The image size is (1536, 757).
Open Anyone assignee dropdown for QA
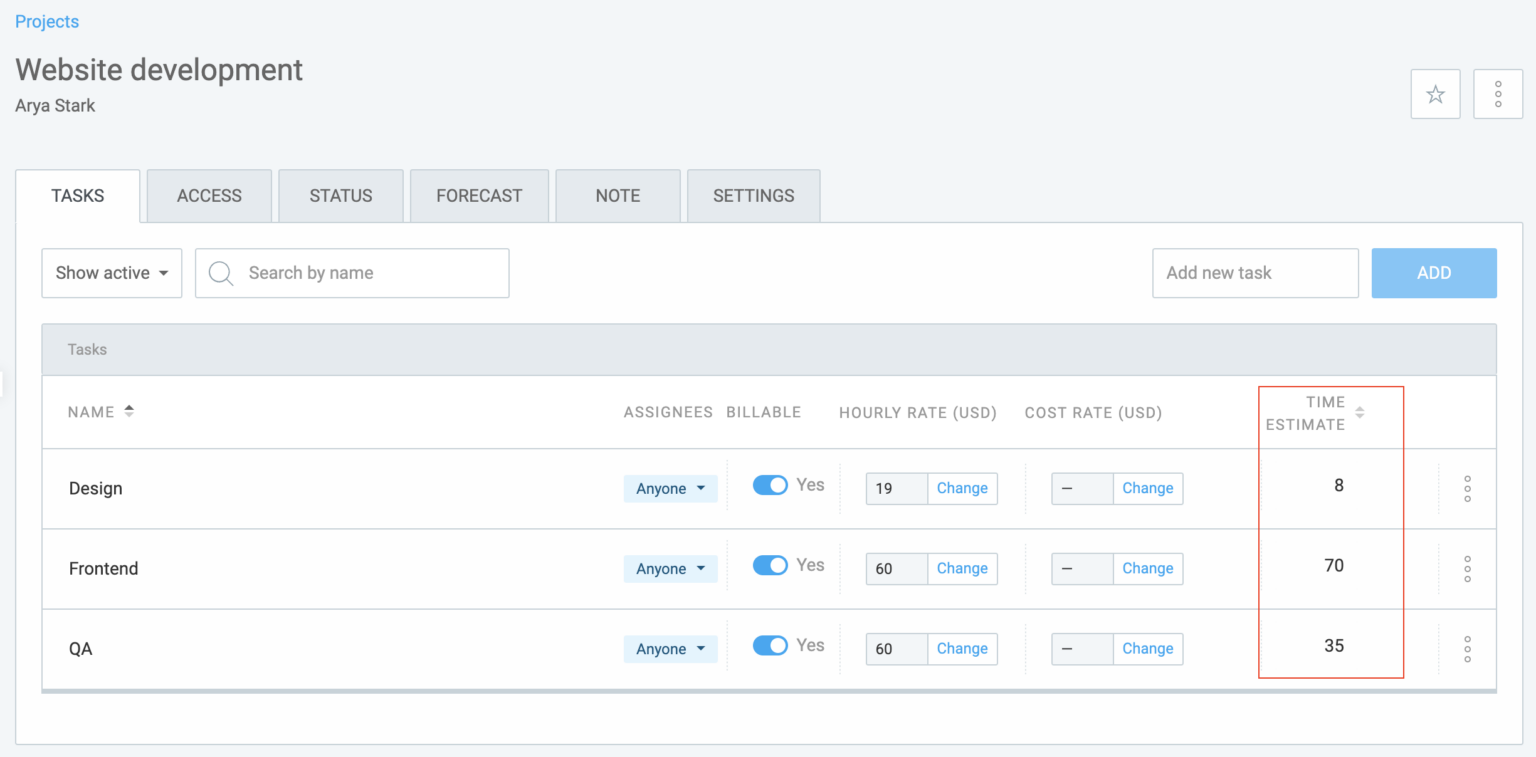pyautogui.click(x=670, y=649)
